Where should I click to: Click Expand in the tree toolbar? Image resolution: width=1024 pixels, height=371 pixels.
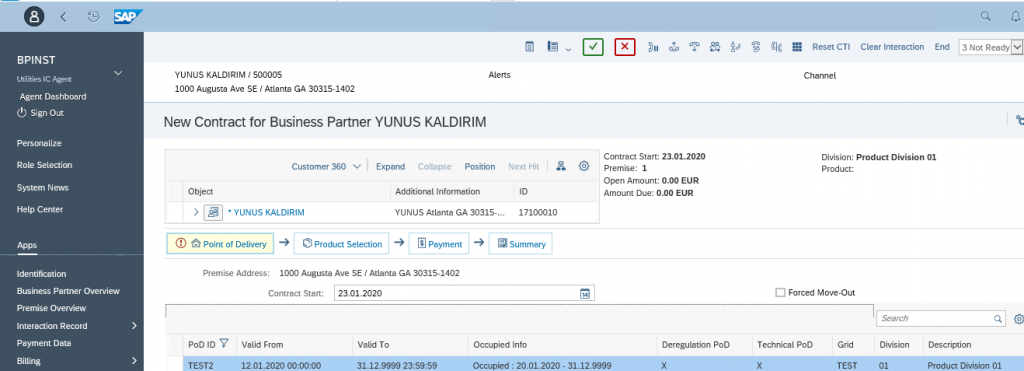pyautogui.click(x=391, y=167)
